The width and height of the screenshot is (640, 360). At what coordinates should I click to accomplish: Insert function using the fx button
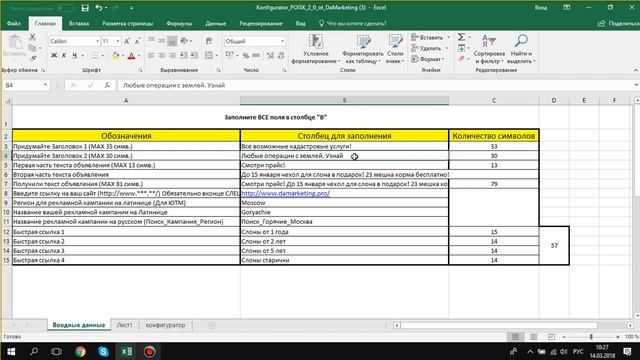coord(107,85)
